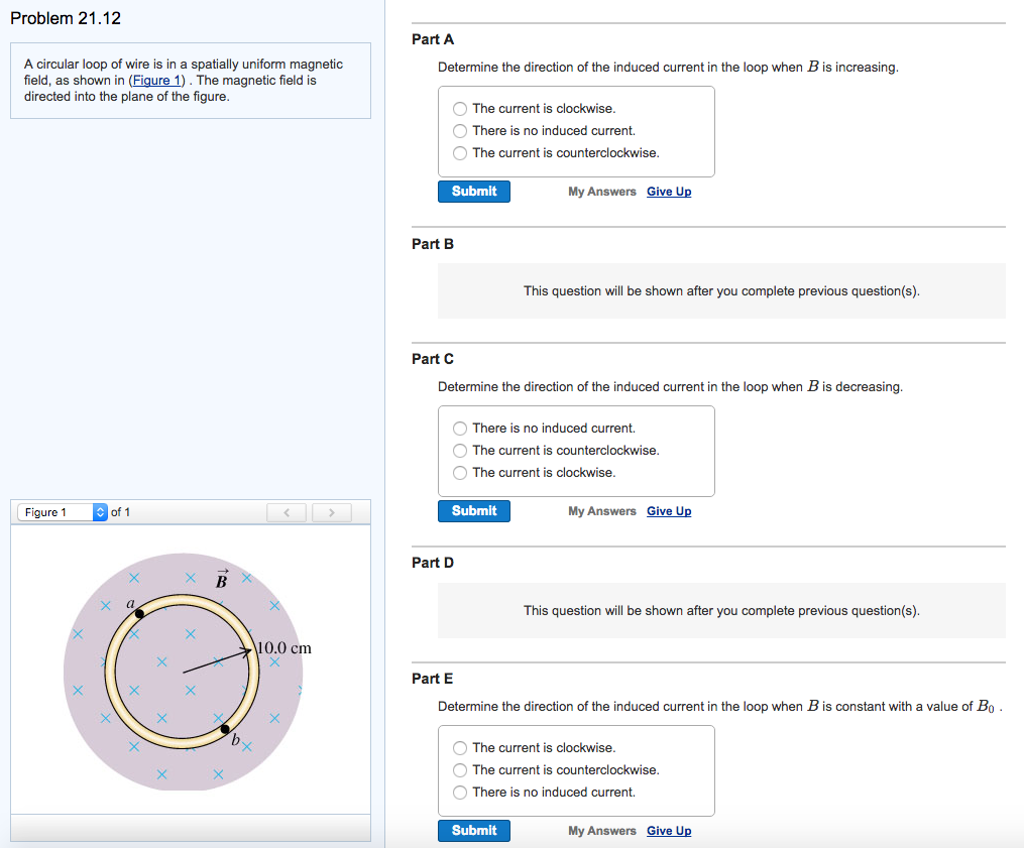
Task: Open the Figure 1 link in problem text
Action: pyautogui.click(x=157, y=80)
